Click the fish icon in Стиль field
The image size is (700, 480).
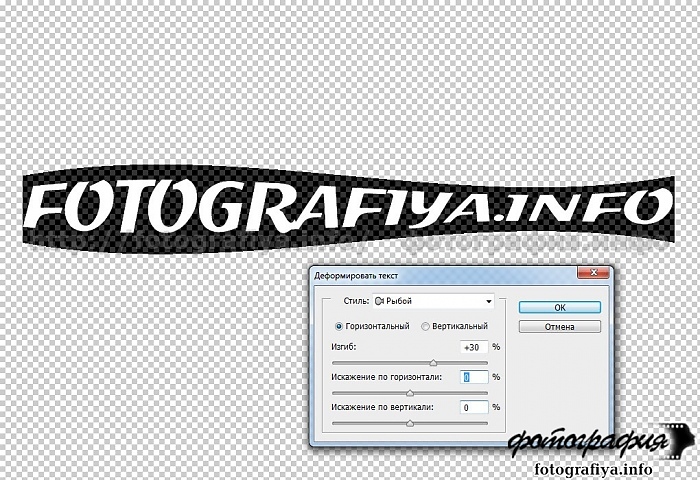[x=379, y=301]
